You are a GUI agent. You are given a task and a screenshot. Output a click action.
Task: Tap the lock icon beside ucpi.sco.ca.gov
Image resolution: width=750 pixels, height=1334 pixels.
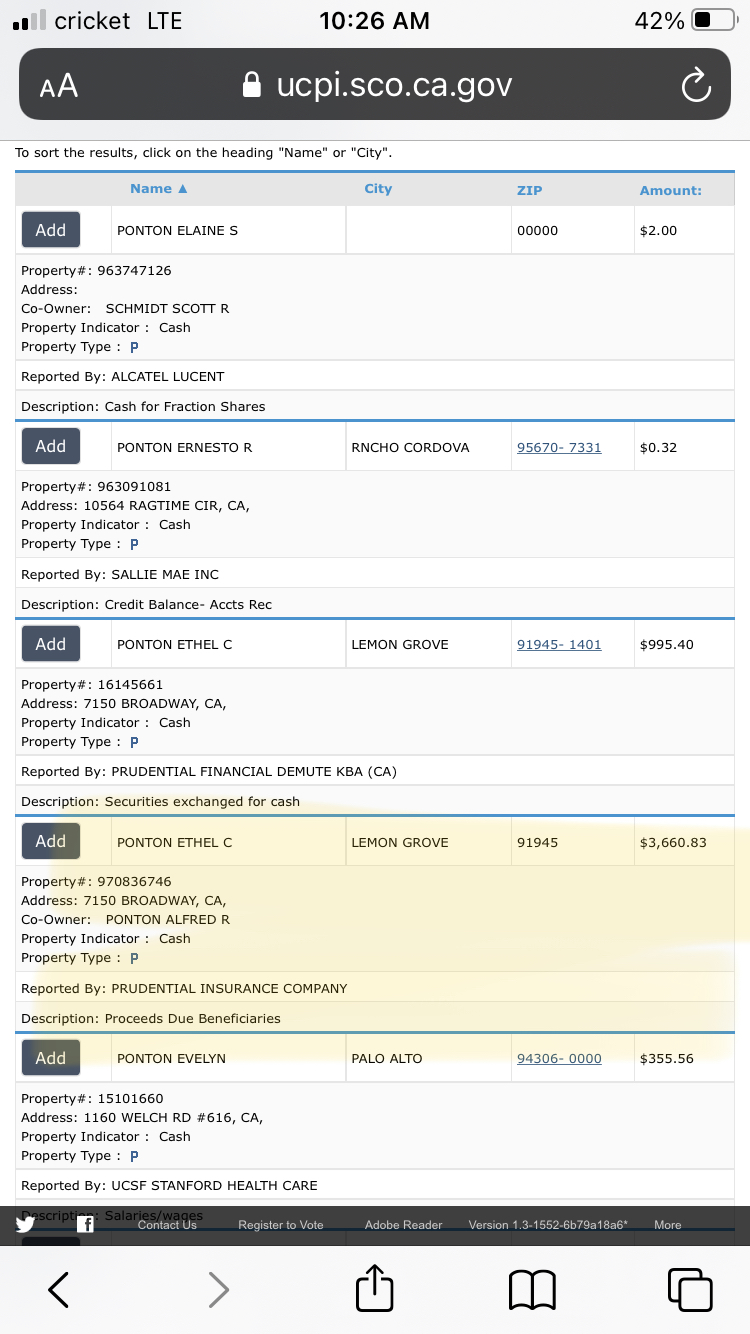[253, 85]
